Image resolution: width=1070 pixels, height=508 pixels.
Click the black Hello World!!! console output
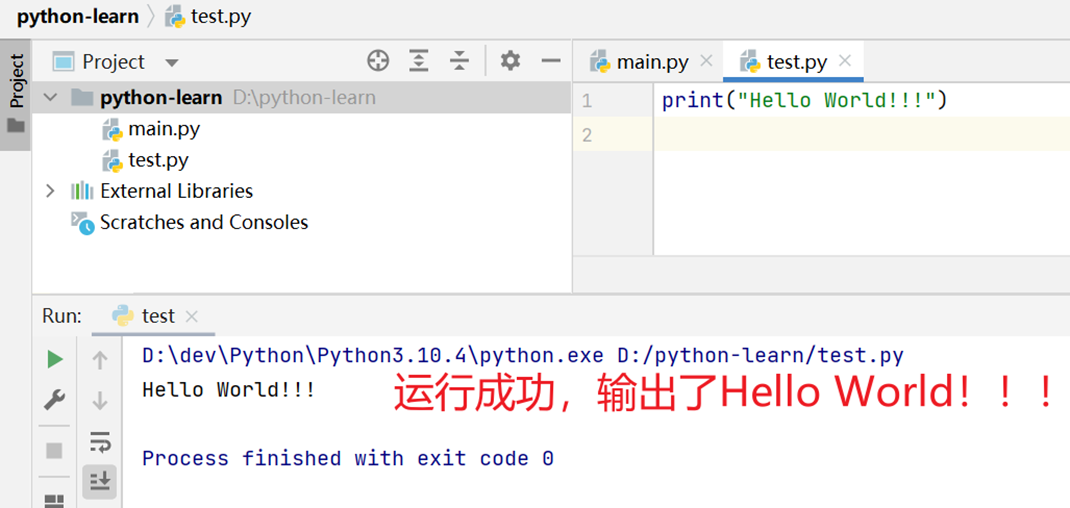pos(229,390)
